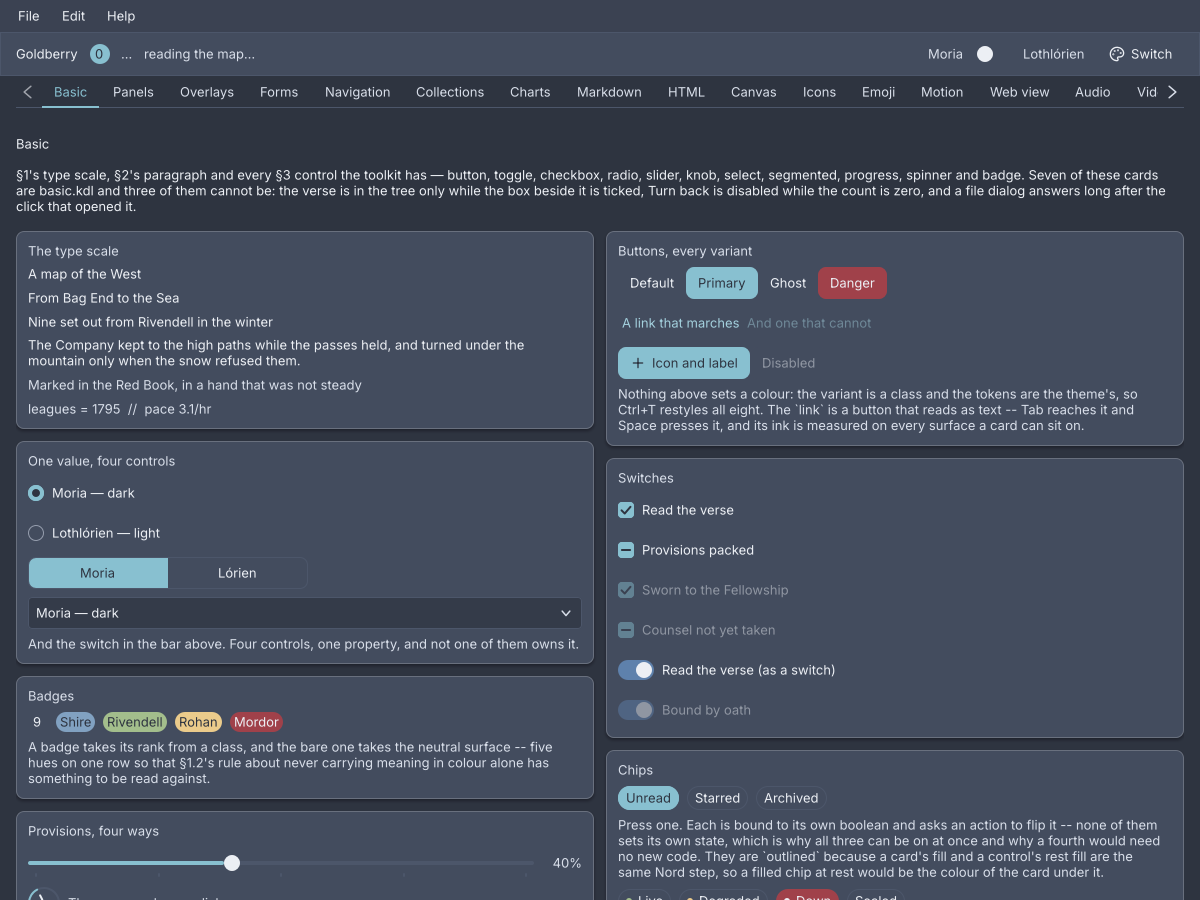Open the Charts tab
1200x900 pixels.
[x=530, y=92]
